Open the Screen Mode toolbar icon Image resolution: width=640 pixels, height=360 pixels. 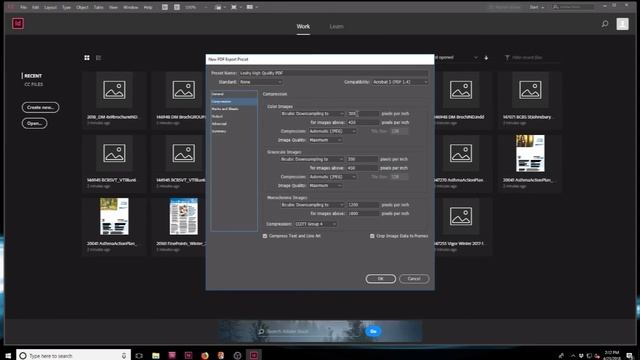tap(235, 7)
